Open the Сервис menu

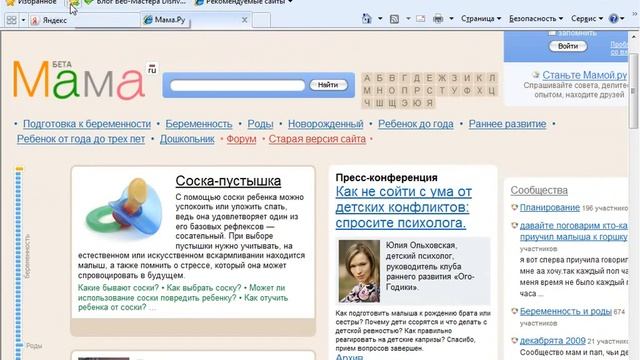[x=587, y=19]
